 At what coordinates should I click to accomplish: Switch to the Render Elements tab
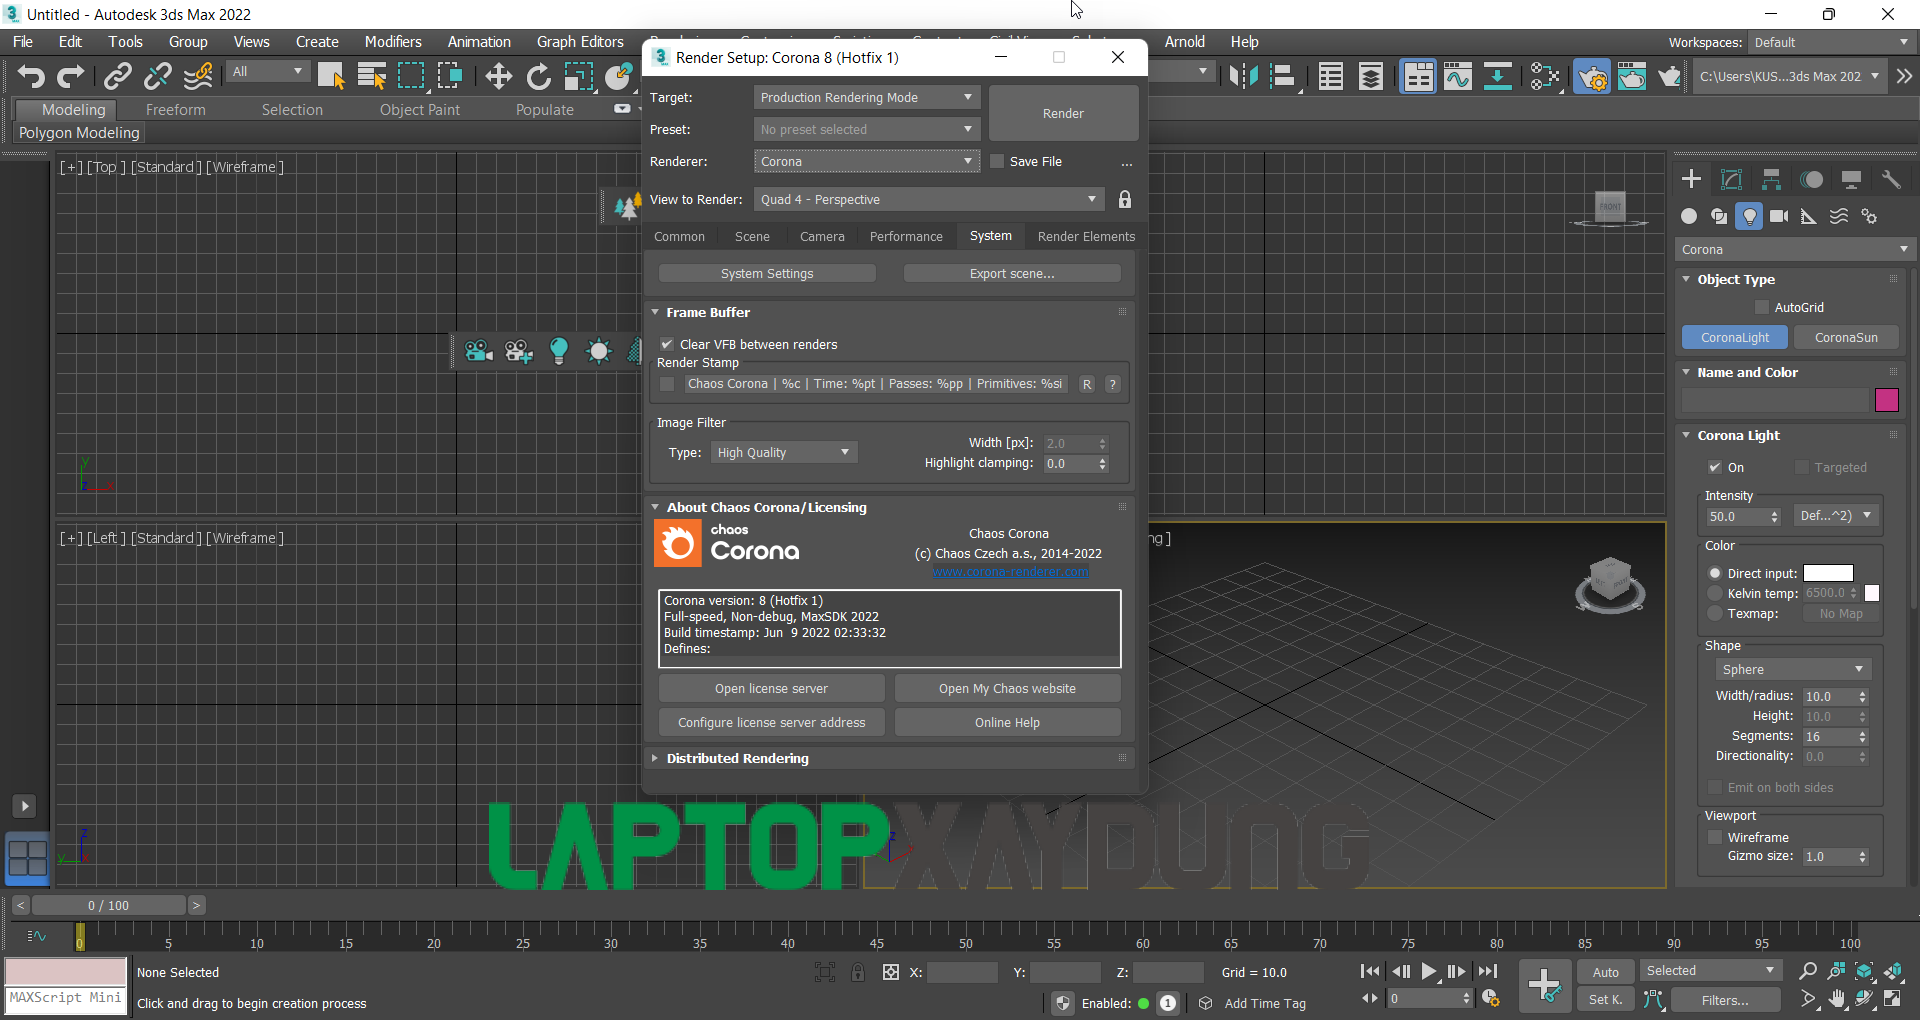[x=1086, y=236]
